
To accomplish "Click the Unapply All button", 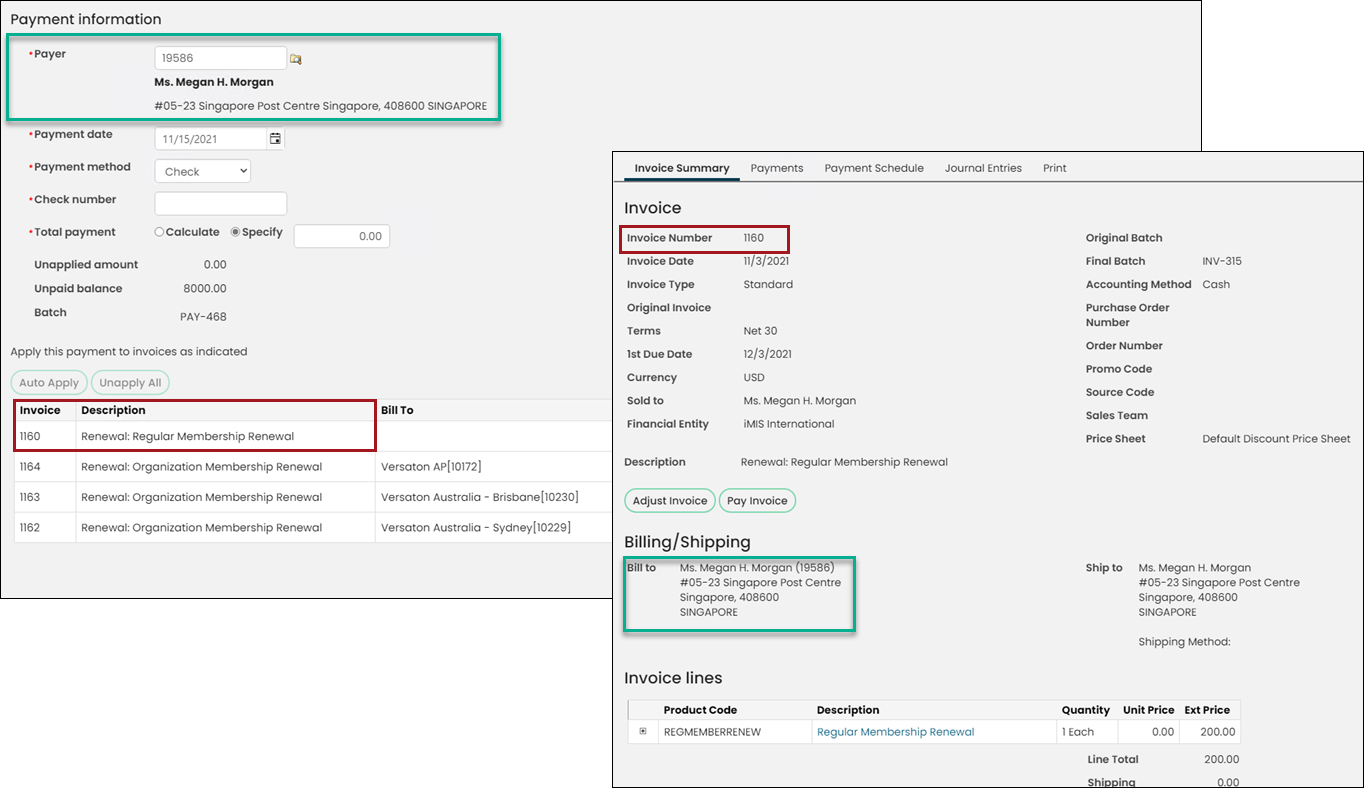I will pyautogui.click(x=130, y=383).
